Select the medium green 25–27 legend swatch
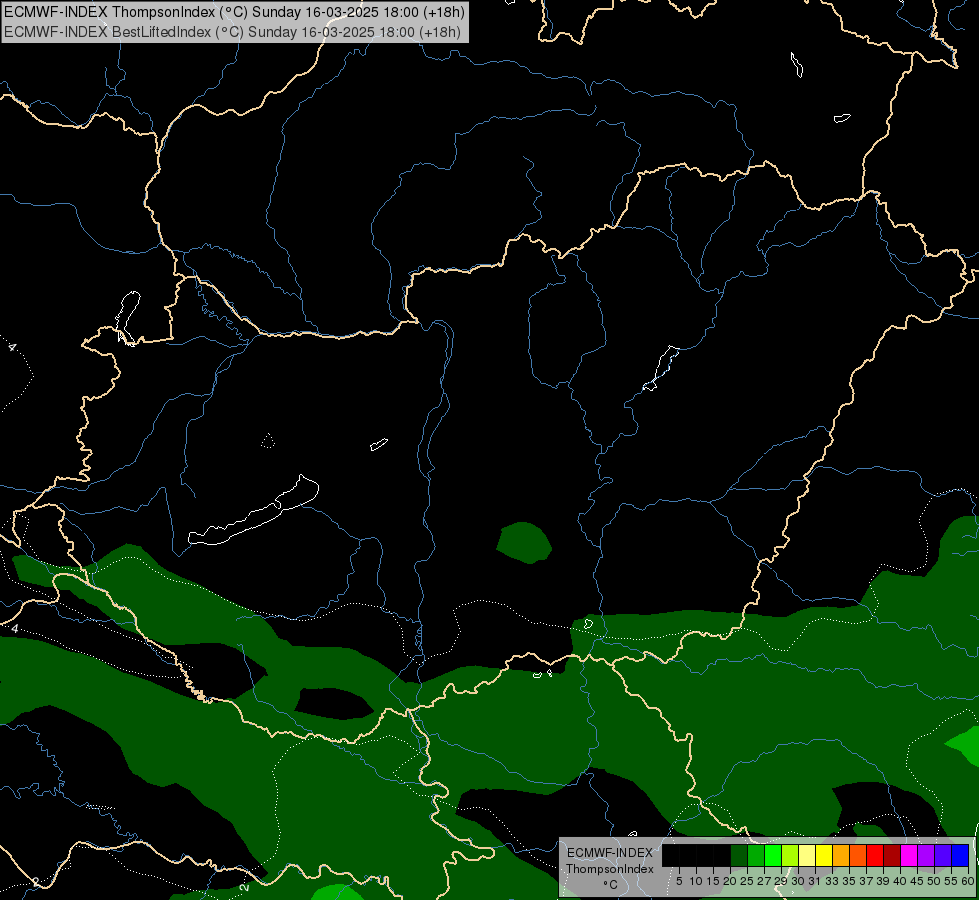This screenshot has height=900, width=979. (756, 855)
